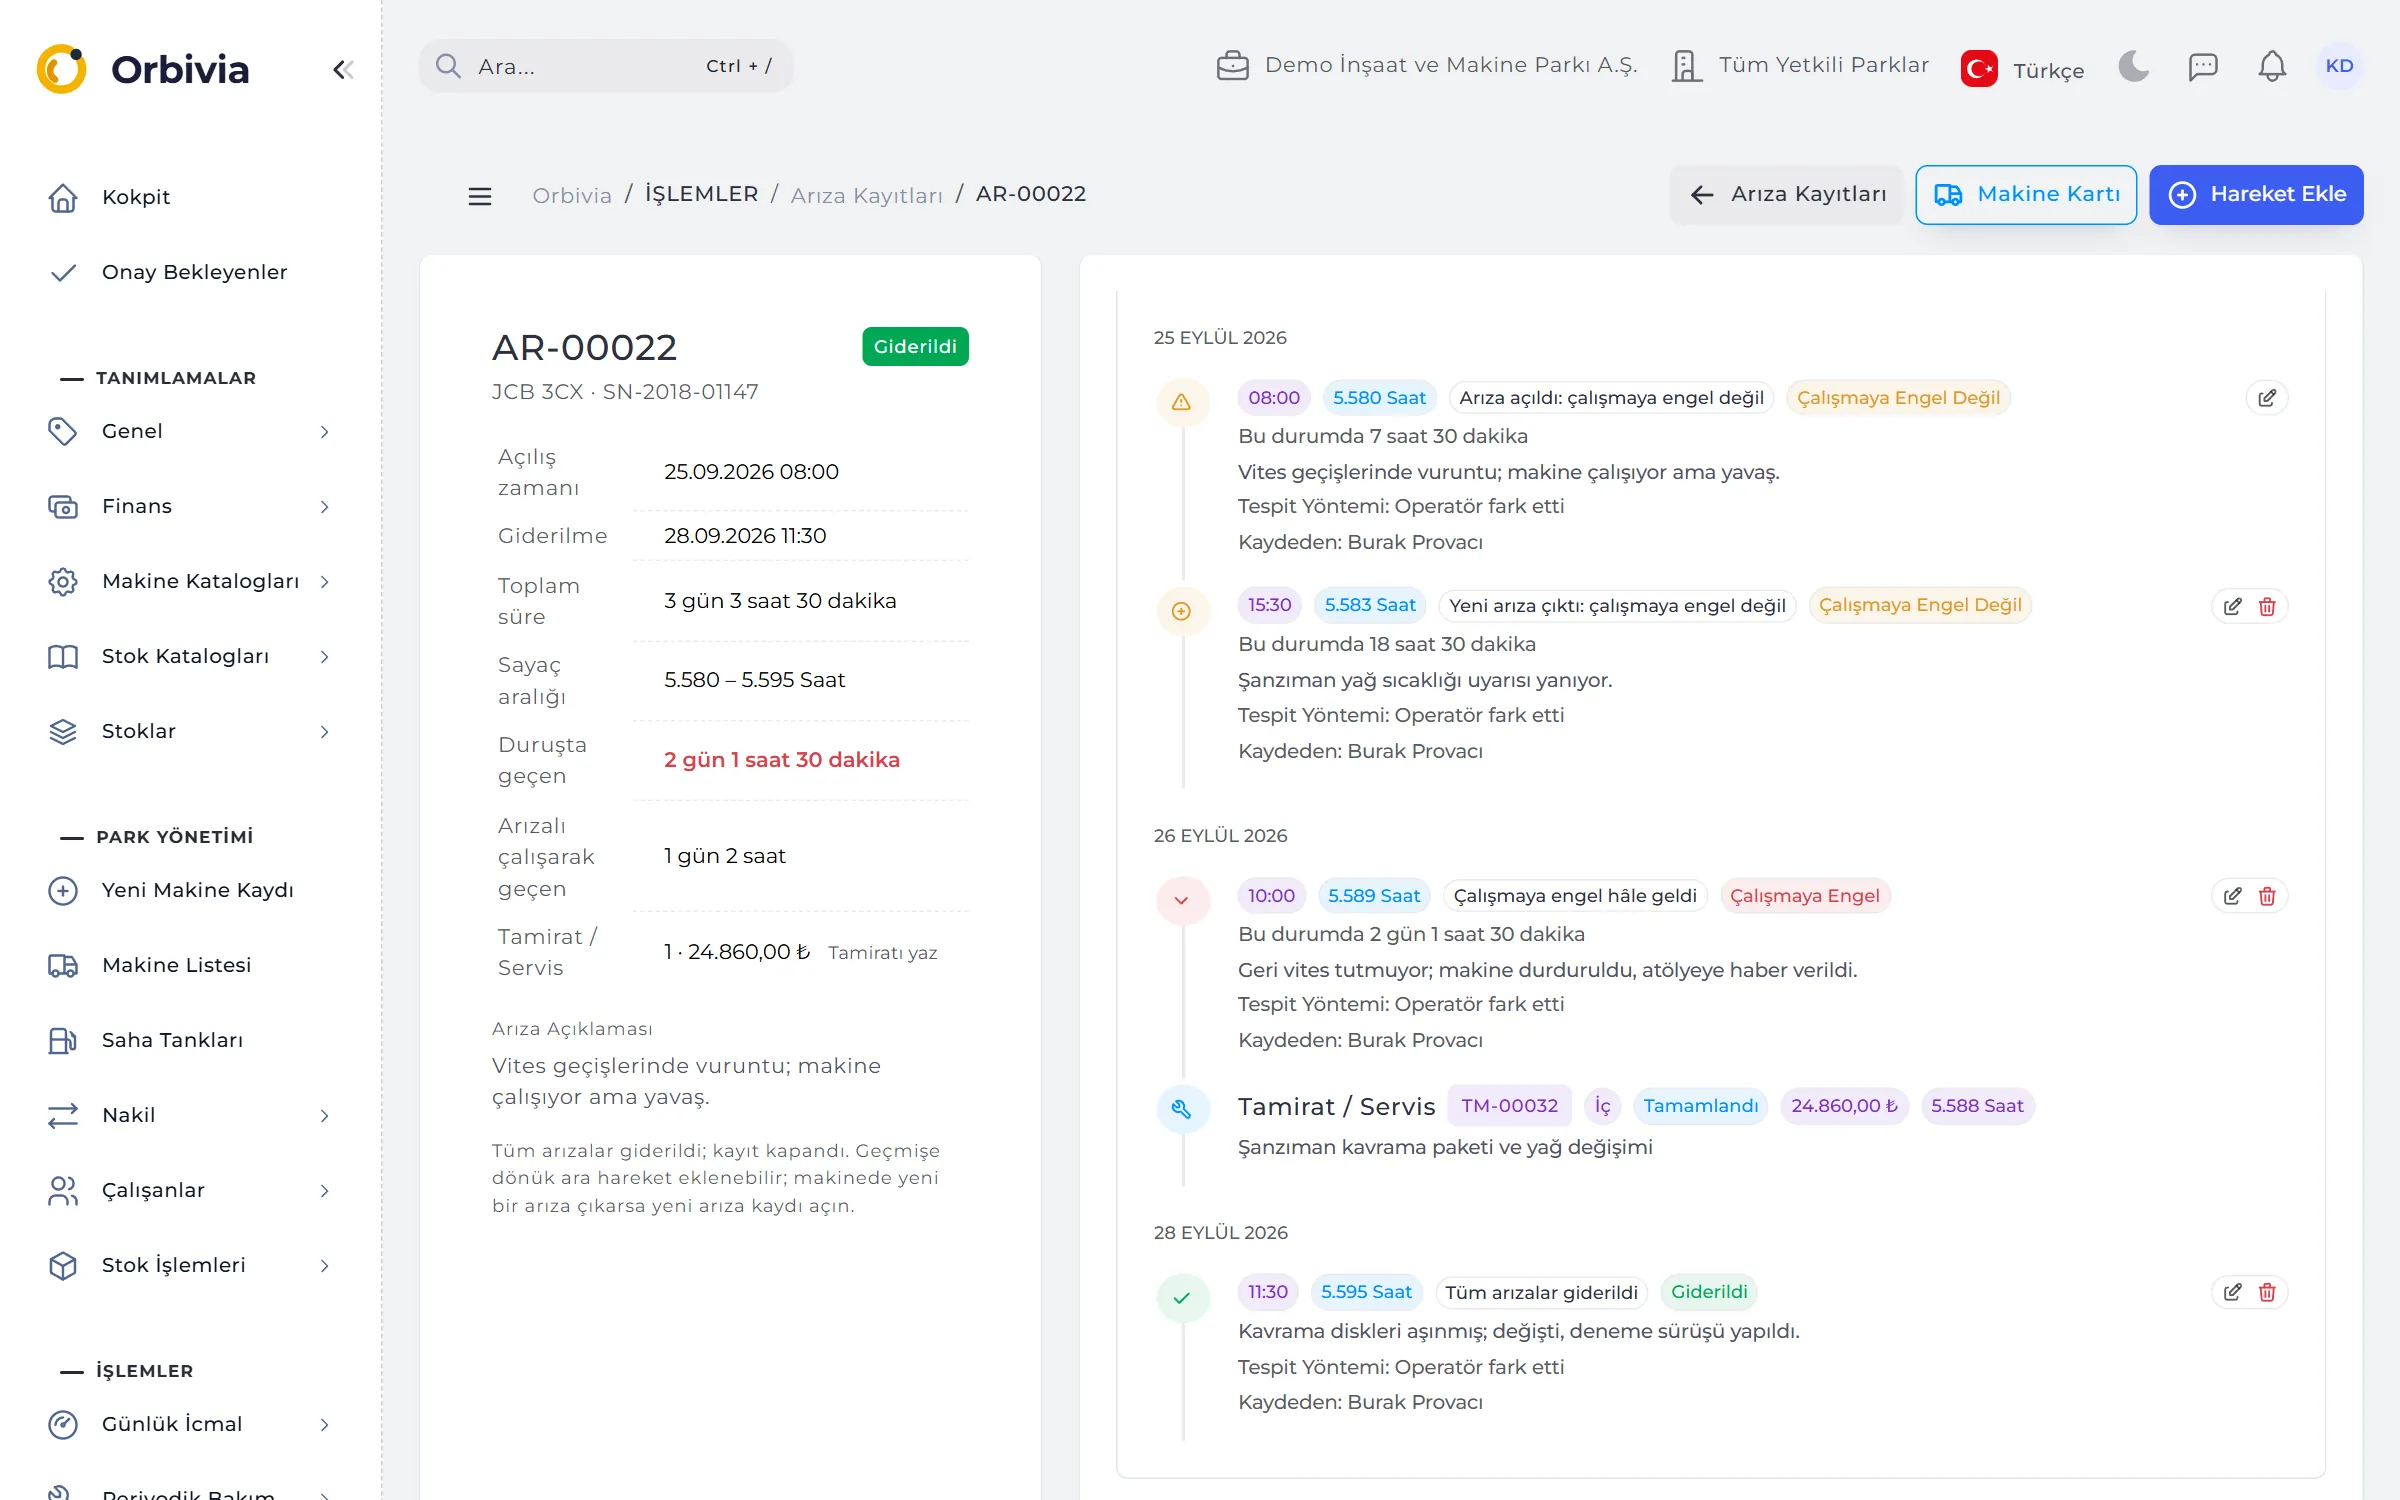
Task: Focus the Ara... search field
Action: (606, 66)
